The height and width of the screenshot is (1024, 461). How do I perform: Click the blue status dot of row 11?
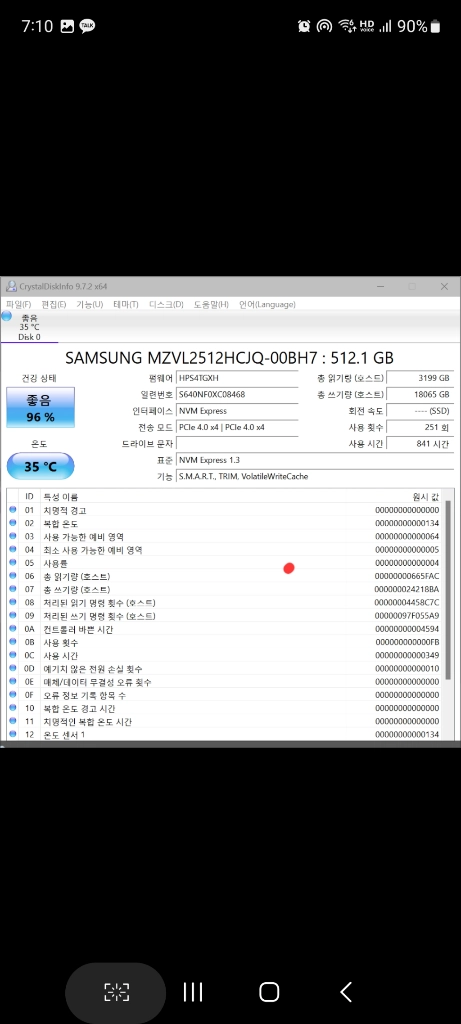tap(13, 721)
